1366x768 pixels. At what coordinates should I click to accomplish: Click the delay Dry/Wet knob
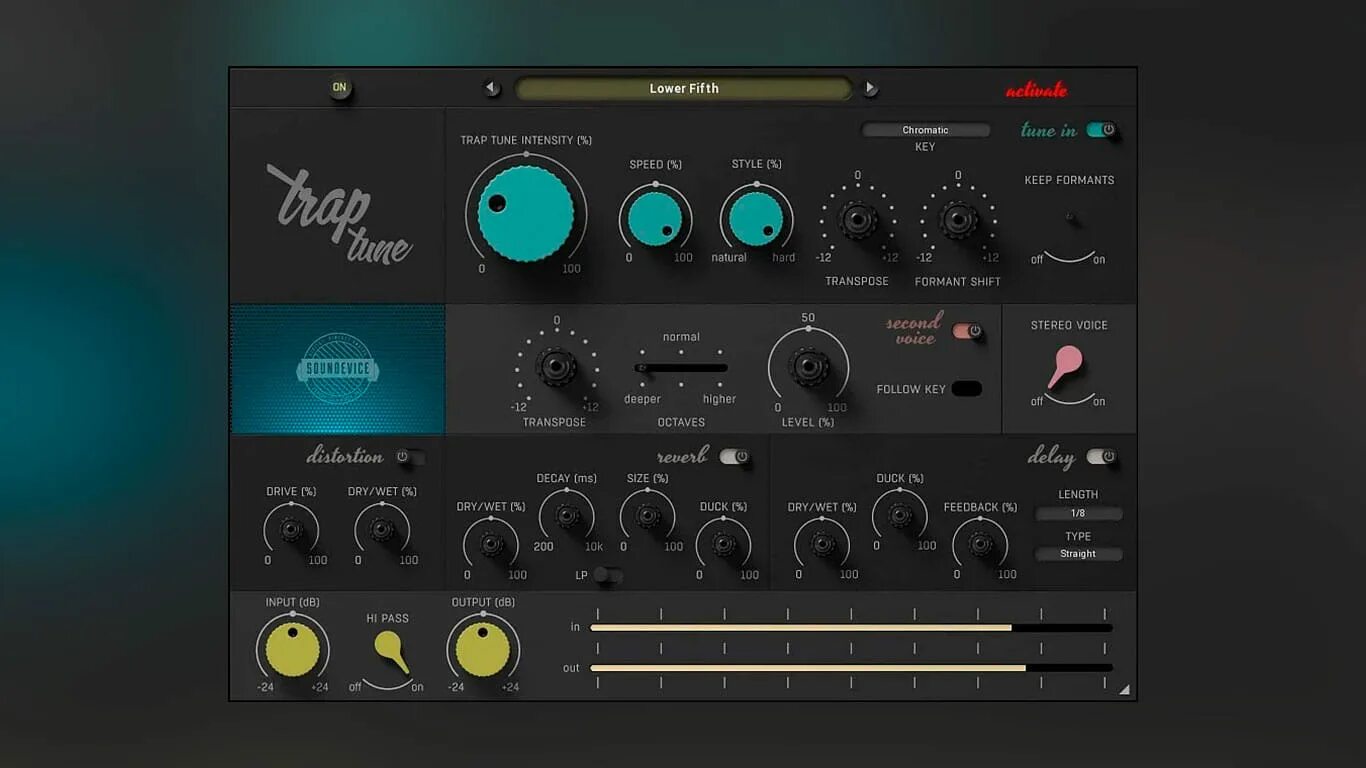pyautogui.click(x=823, y=544)
